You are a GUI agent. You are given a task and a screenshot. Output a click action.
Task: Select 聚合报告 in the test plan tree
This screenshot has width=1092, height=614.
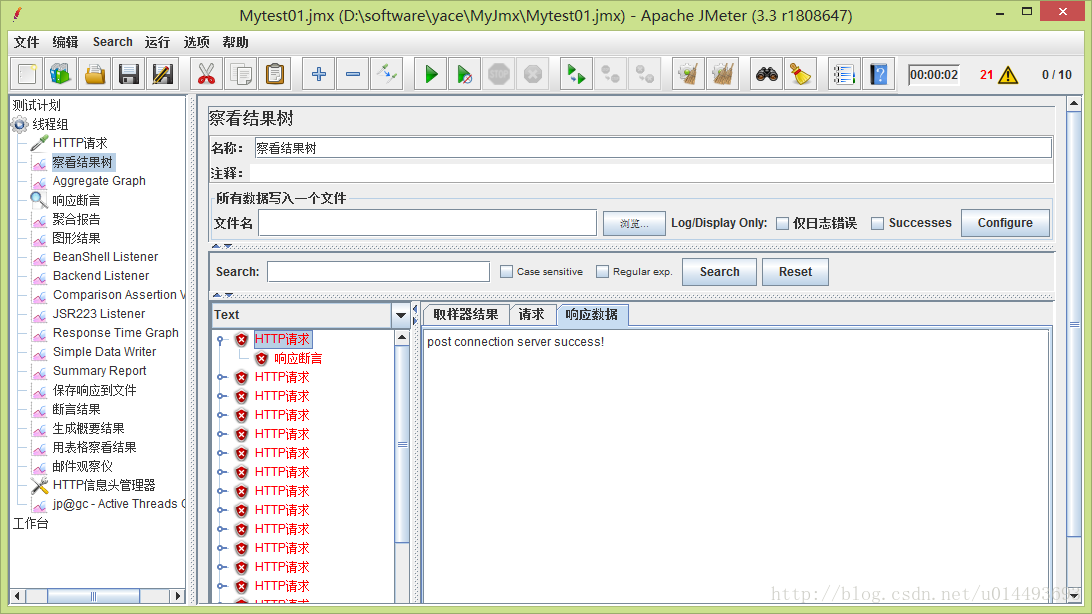(76, 219)
